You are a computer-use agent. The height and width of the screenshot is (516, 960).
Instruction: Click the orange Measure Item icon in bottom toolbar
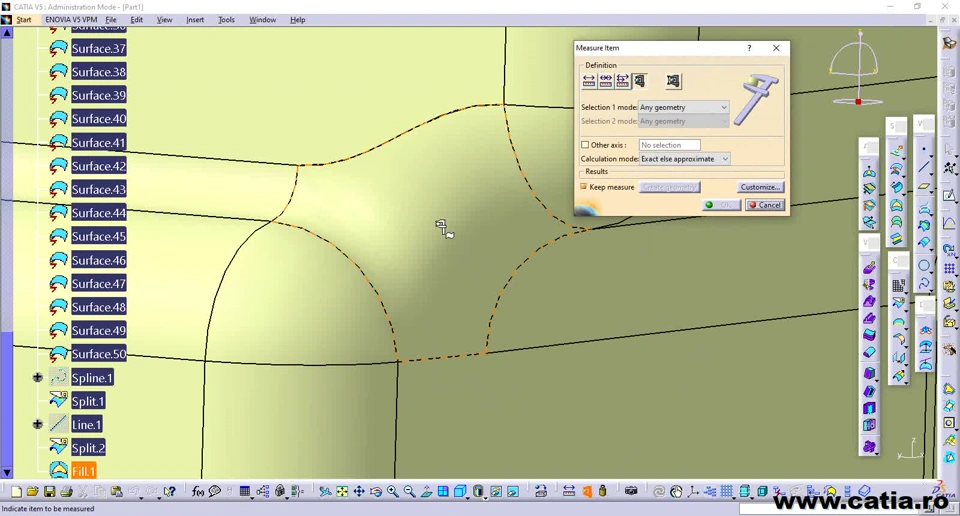587,491
